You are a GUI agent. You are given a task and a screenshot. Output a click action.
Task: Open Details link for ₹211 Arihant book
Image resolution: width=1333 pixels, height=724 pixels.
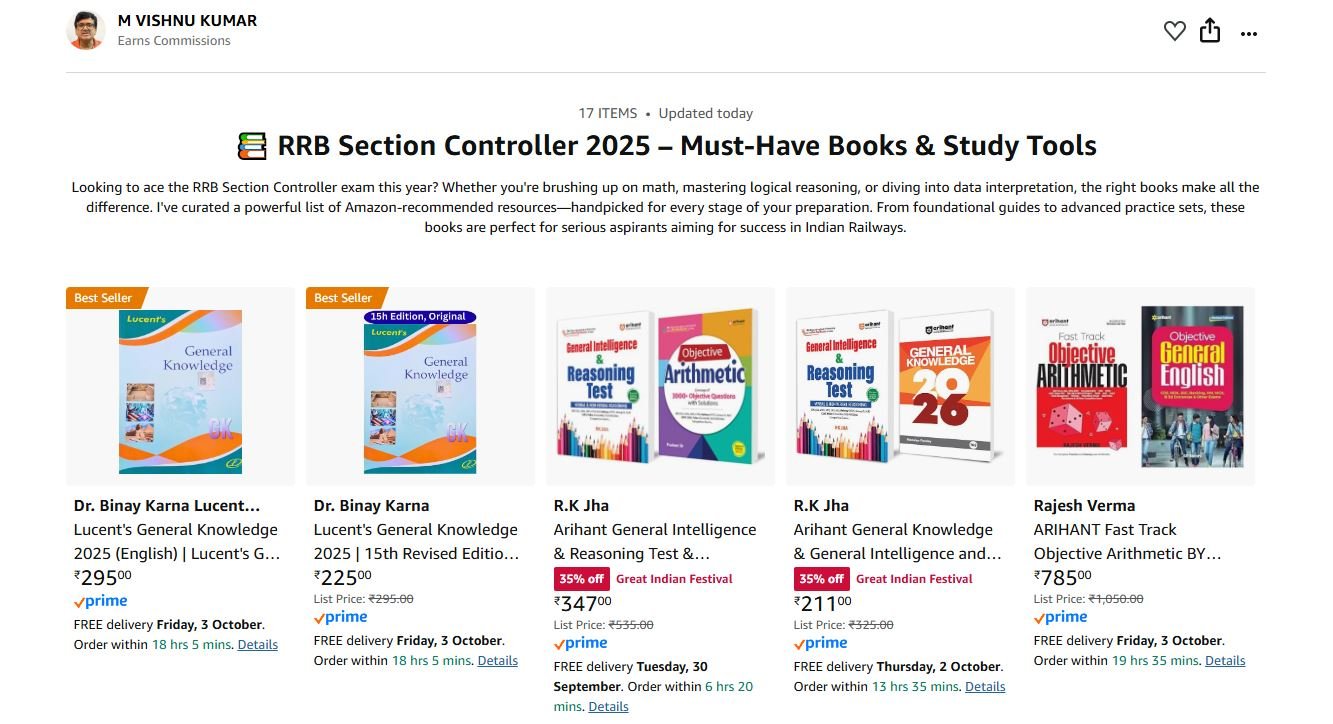985,687
